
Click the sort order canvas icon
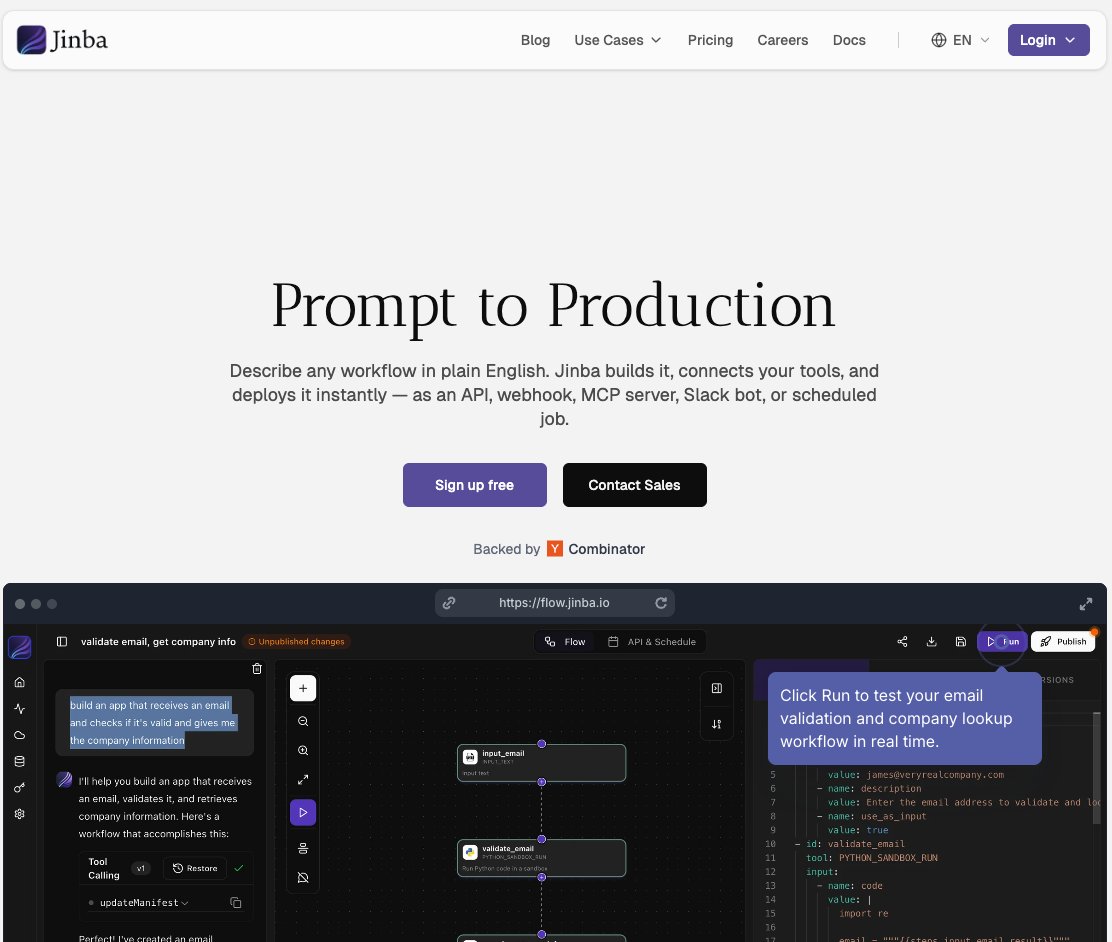(716, 724)
